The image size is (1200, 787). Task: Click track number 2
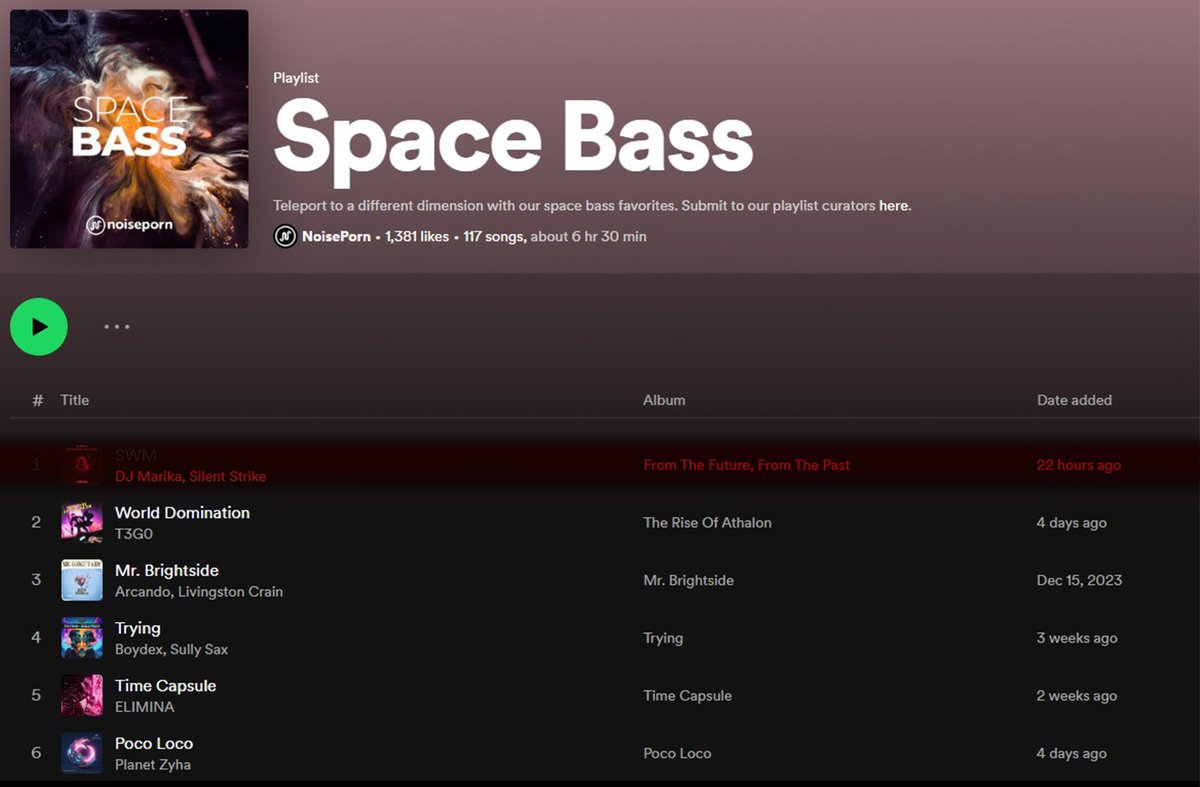pyautogui.click(x=36, y=523)
